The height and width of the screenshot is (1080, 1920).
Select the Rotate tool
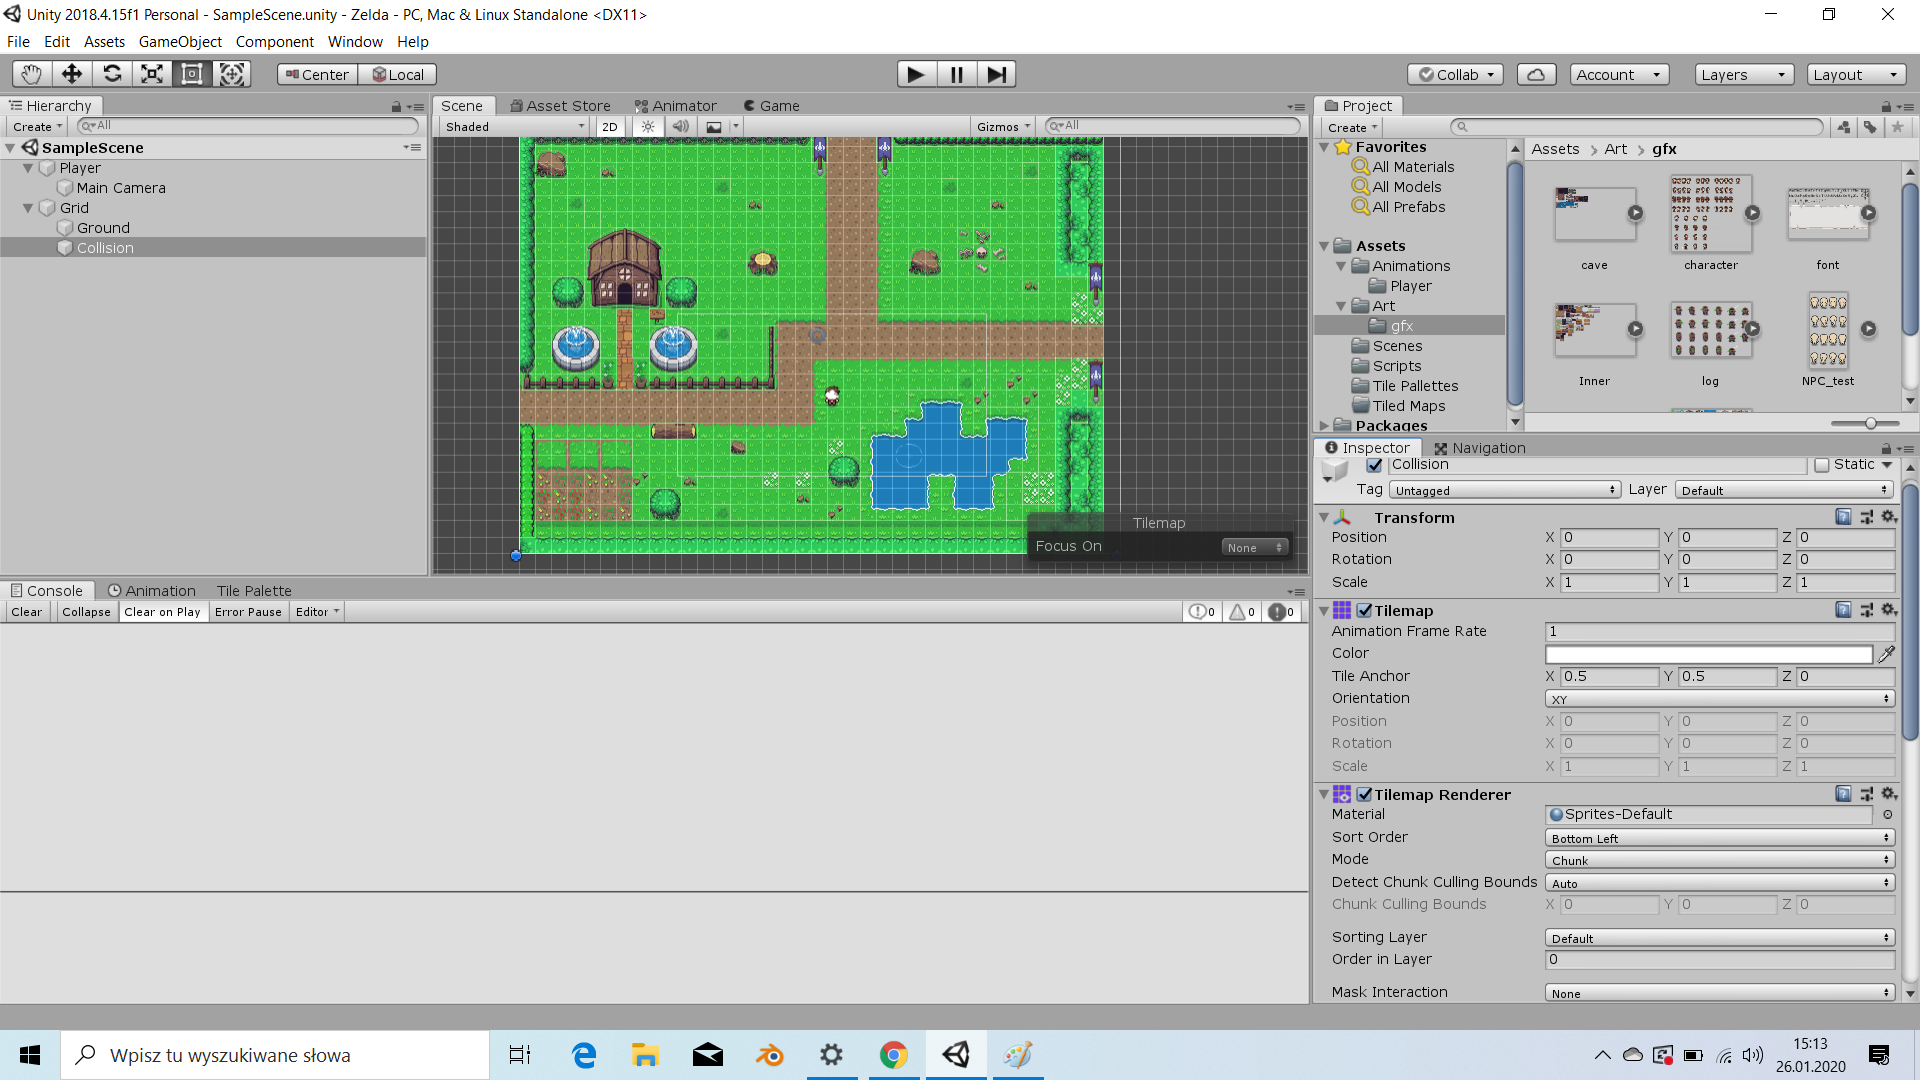tap(112, 74)
